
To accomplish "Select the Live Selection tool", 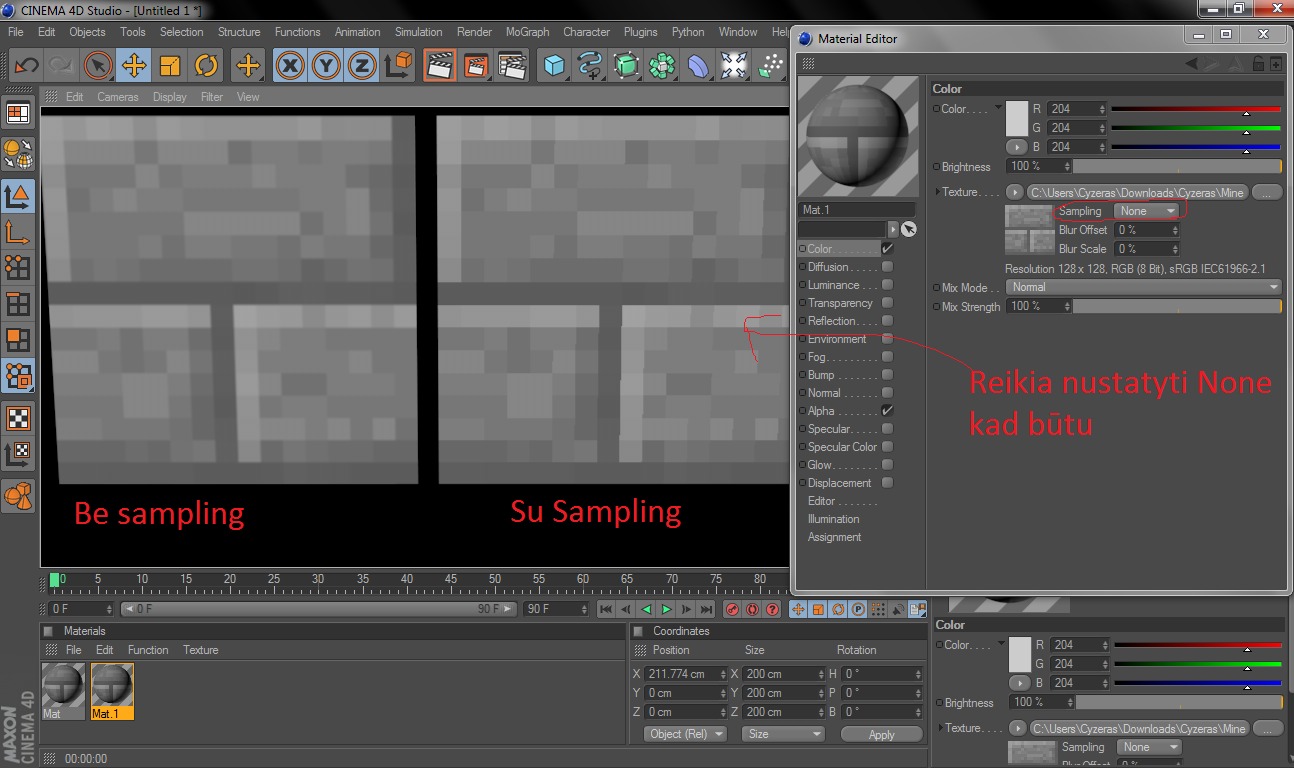I will coord(97,66).
